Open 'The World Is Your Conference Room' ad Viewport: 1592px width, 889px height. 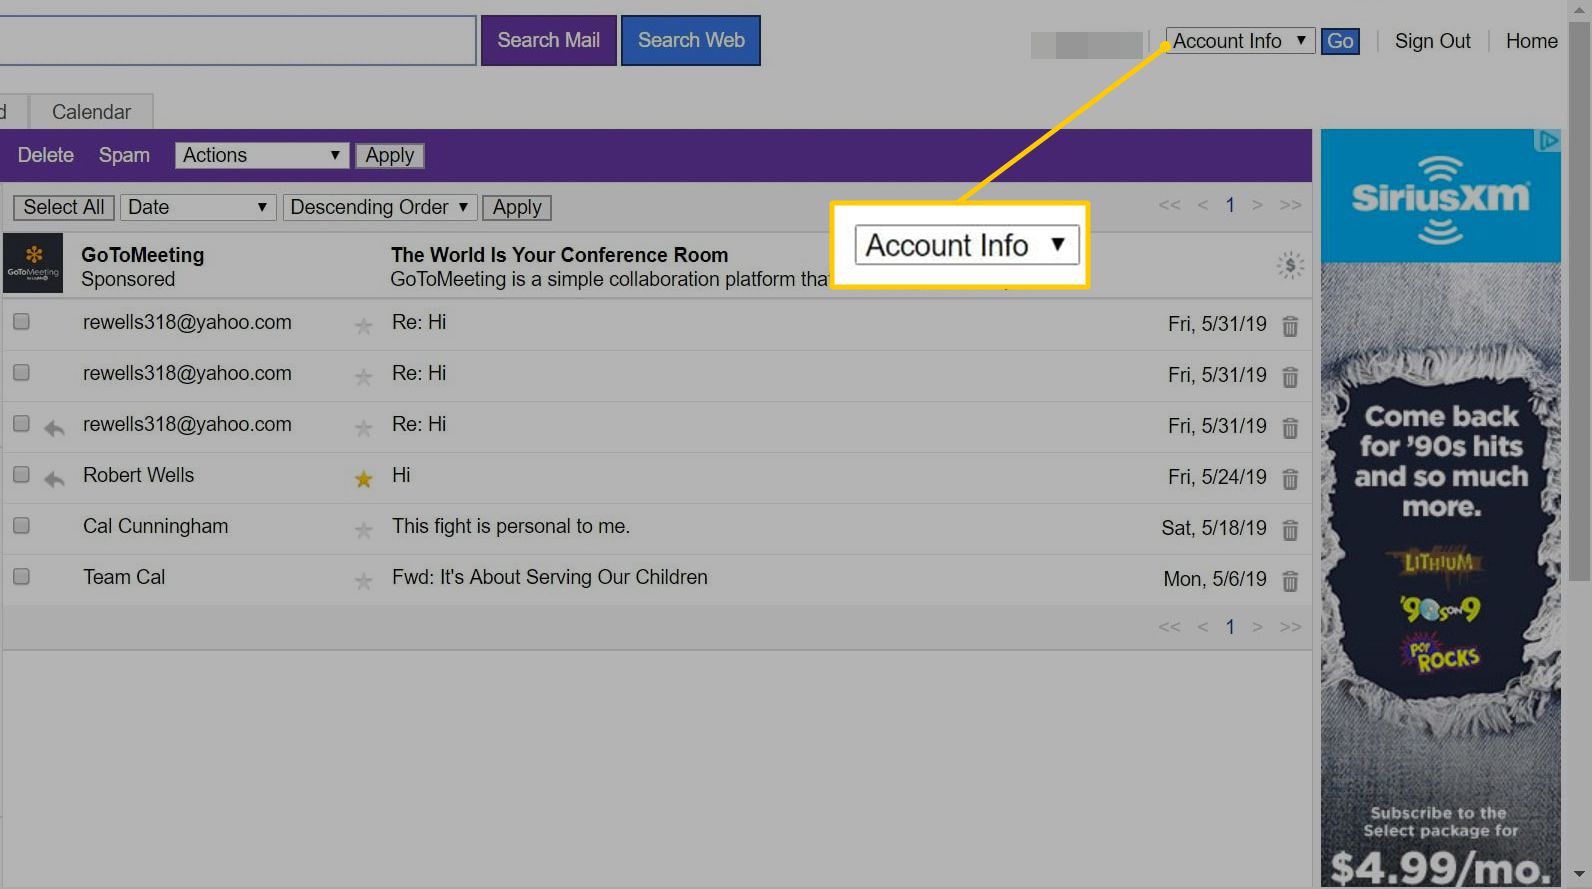pos(559,255)
